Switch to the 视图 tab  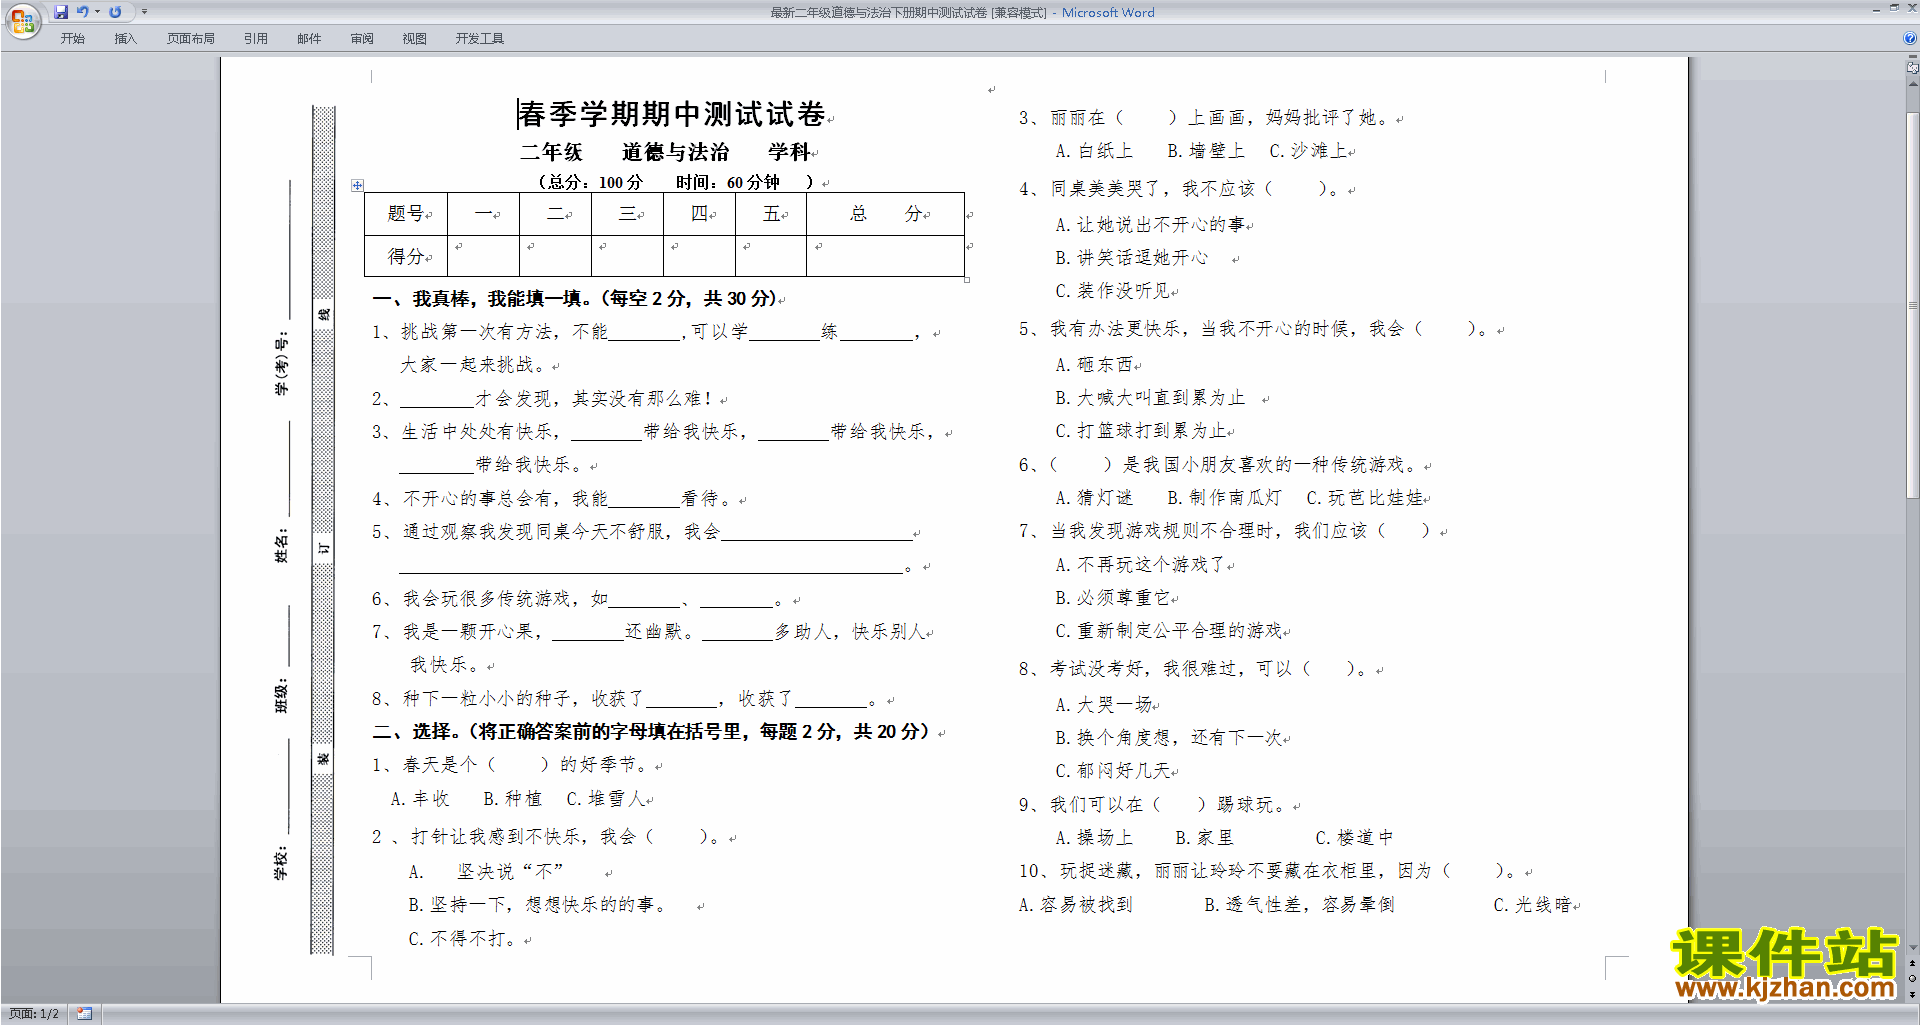(415, 38)
